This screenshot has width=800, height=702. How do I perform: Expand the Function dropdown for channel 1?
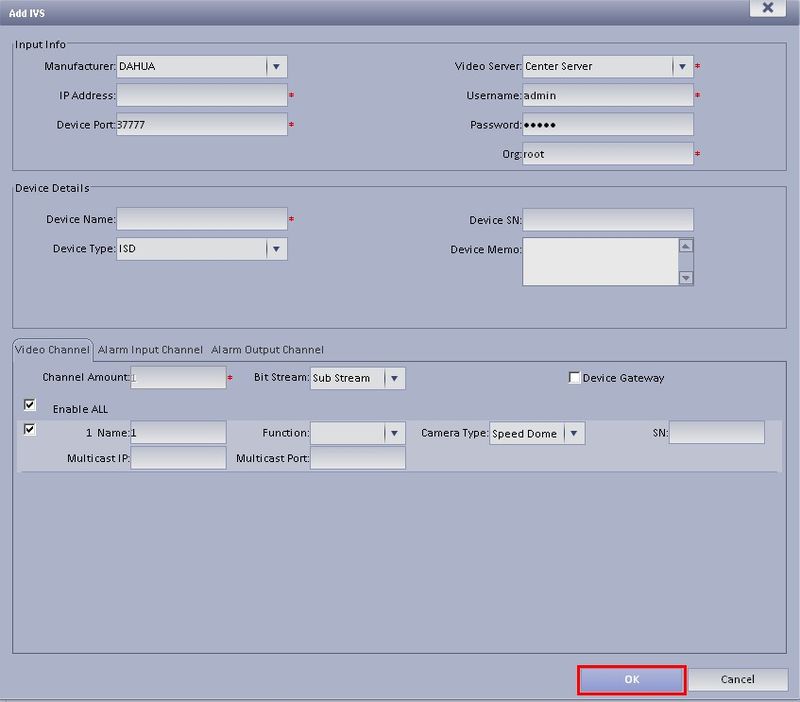(358, 433)
